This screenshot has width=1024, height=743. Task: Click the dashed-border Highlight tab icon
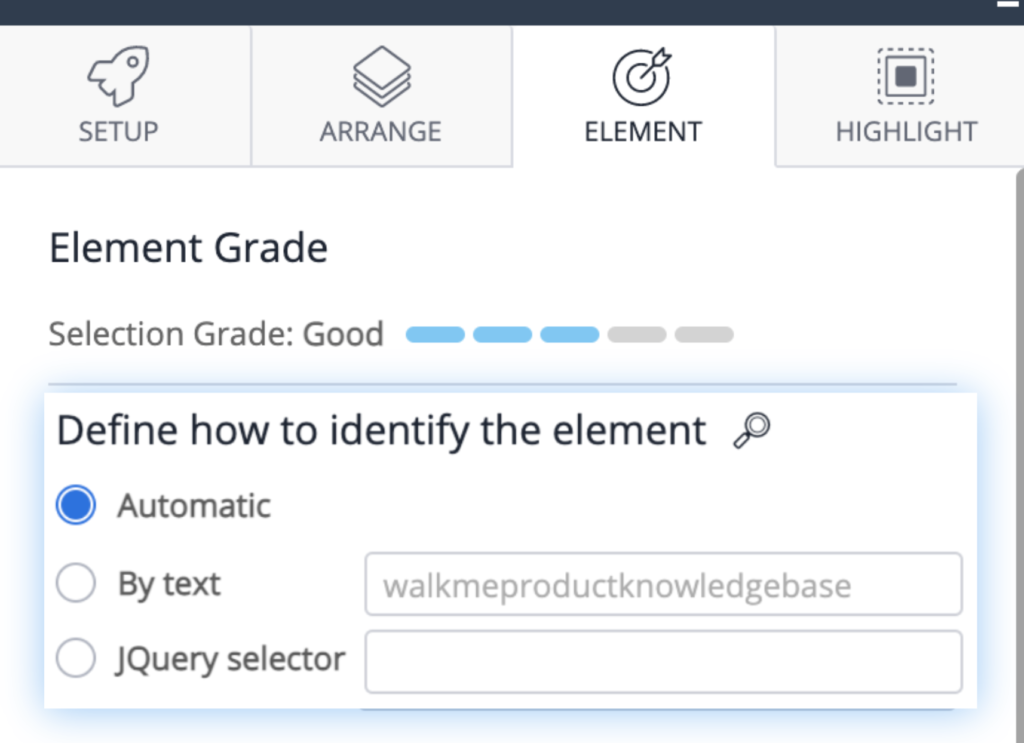click(905, 75)
